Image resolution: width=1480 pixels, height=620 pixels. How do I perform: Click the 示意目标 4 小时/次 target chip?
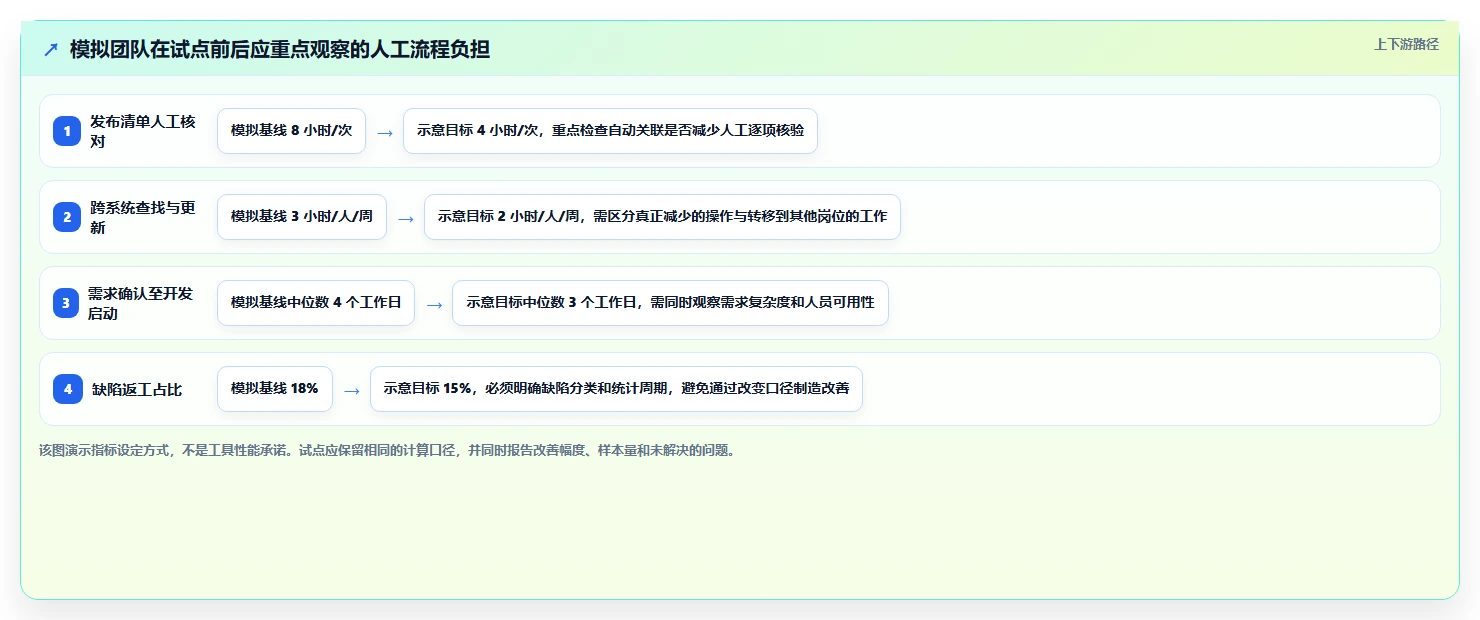(610, 131)
